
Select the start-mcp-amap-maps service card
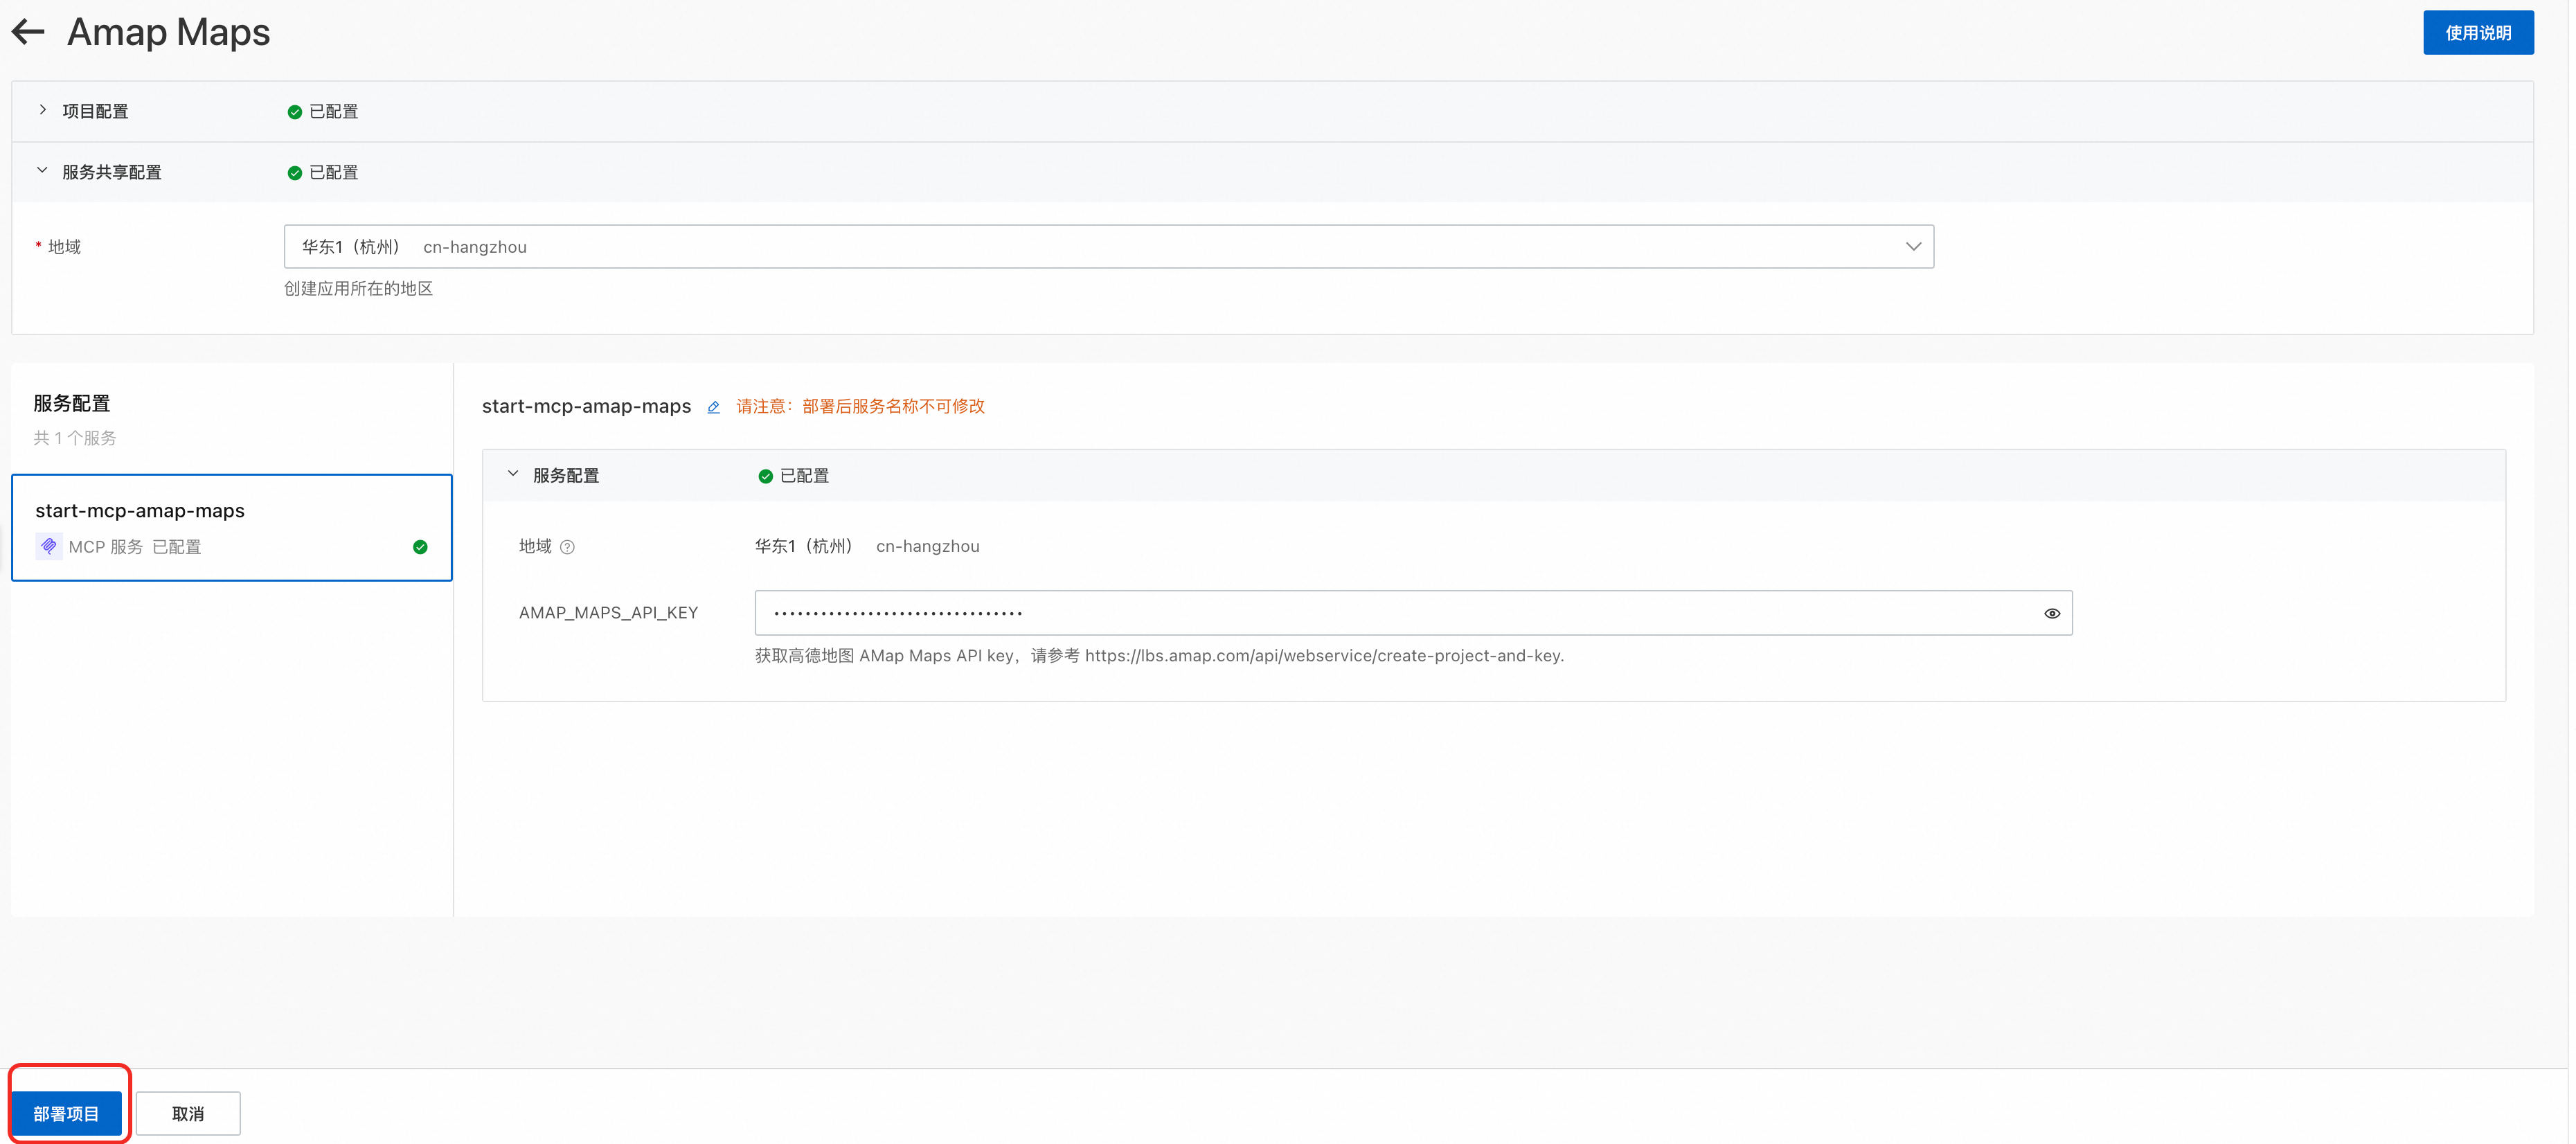point(231,526)
